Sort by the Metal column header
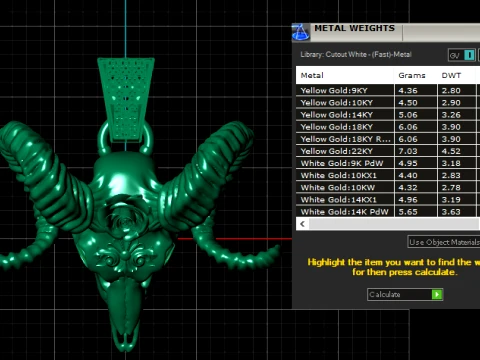This screenshot has height=360, width=480. pyautogui.click(x=345, y=75)
